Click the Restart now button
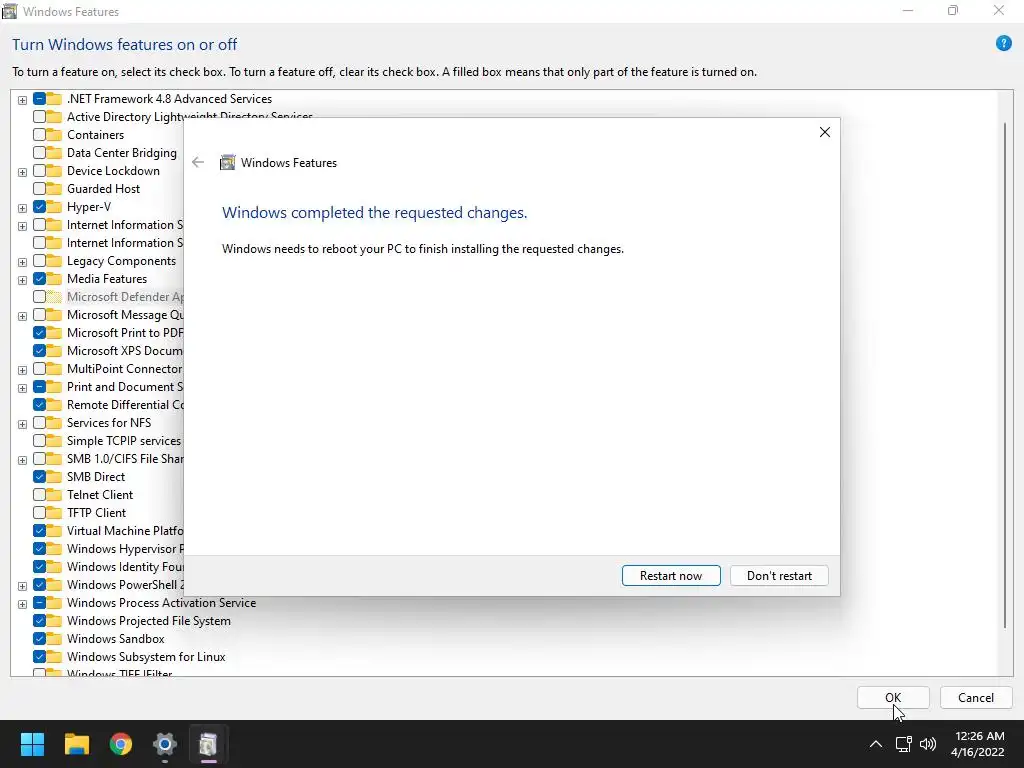The height and width of the screenshot is (768, 1024). click(x=671, y=575)
